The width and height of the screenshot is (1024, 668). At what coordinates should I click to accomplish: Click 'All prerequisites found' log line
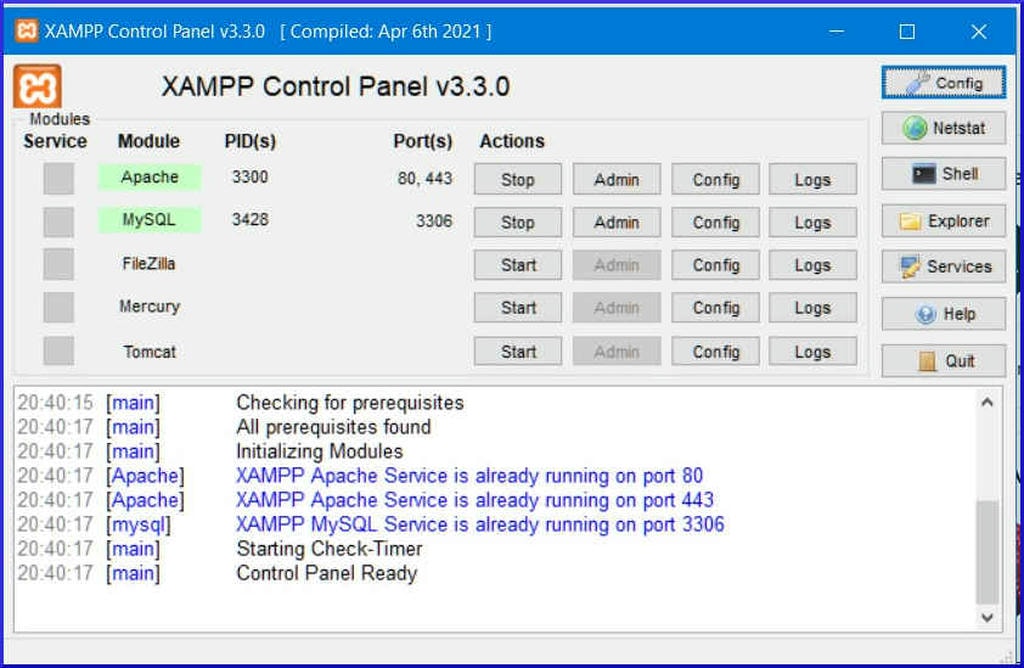pos(333,426)
